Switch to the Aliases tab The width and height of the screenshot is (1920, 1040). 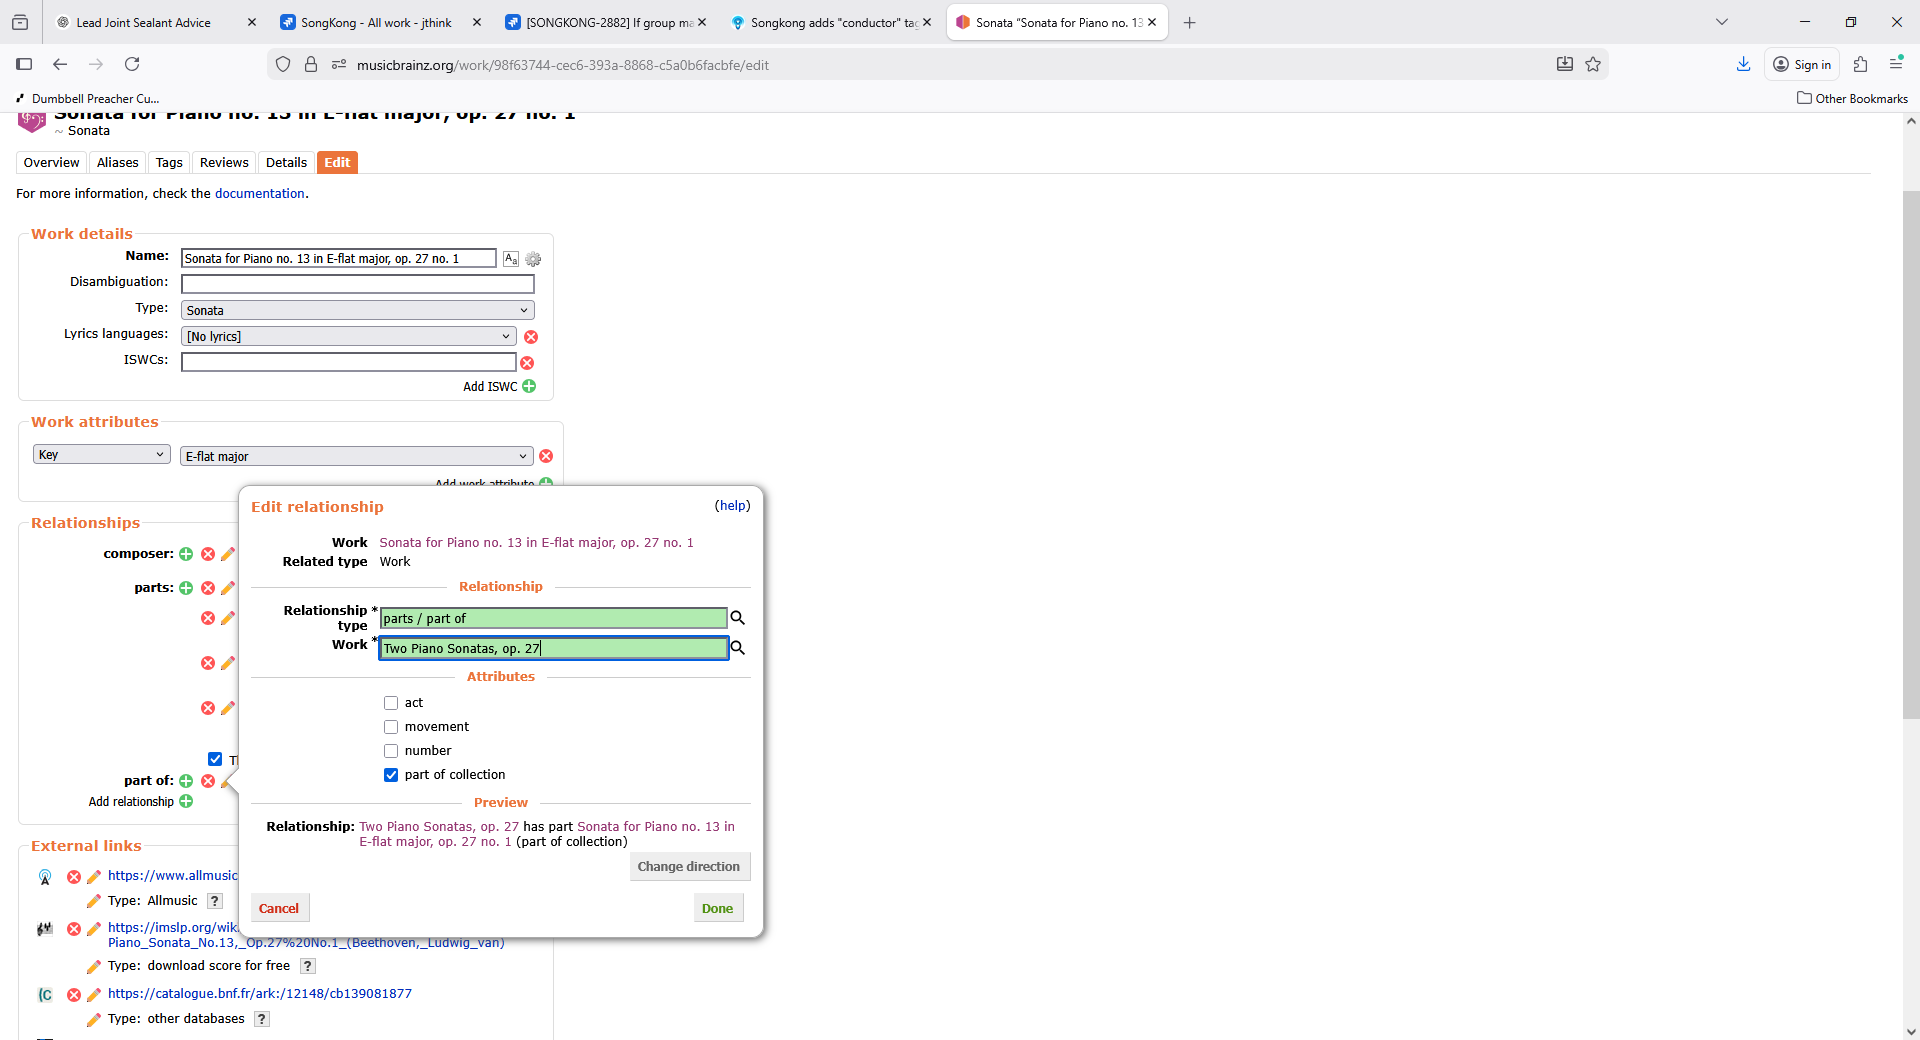[x=117, y=163]
